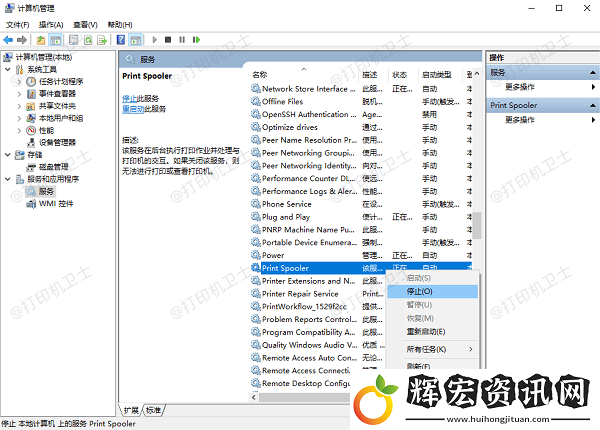Select Disk Management (磁盘管理) tree item
This screenshot has height=430, width=600.
[x=54, y=167]
